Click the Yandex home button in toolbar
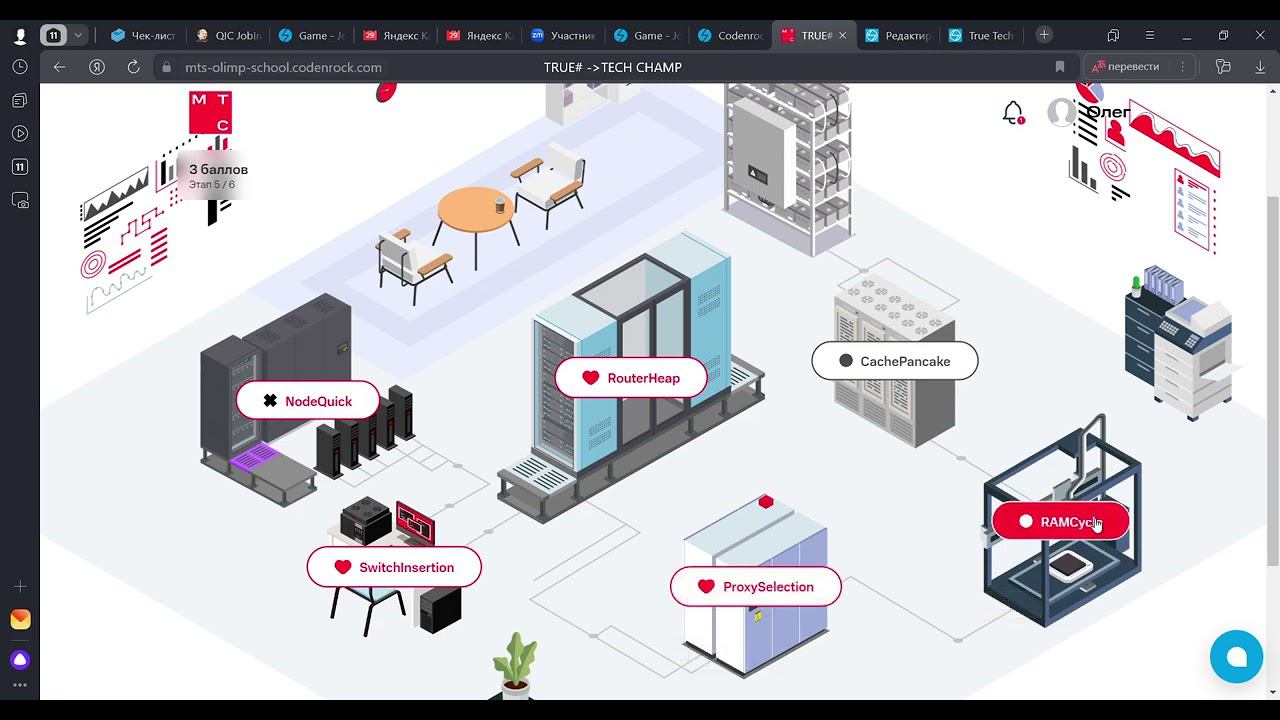Screen dimensions: 1280x720 click(97, 67)
